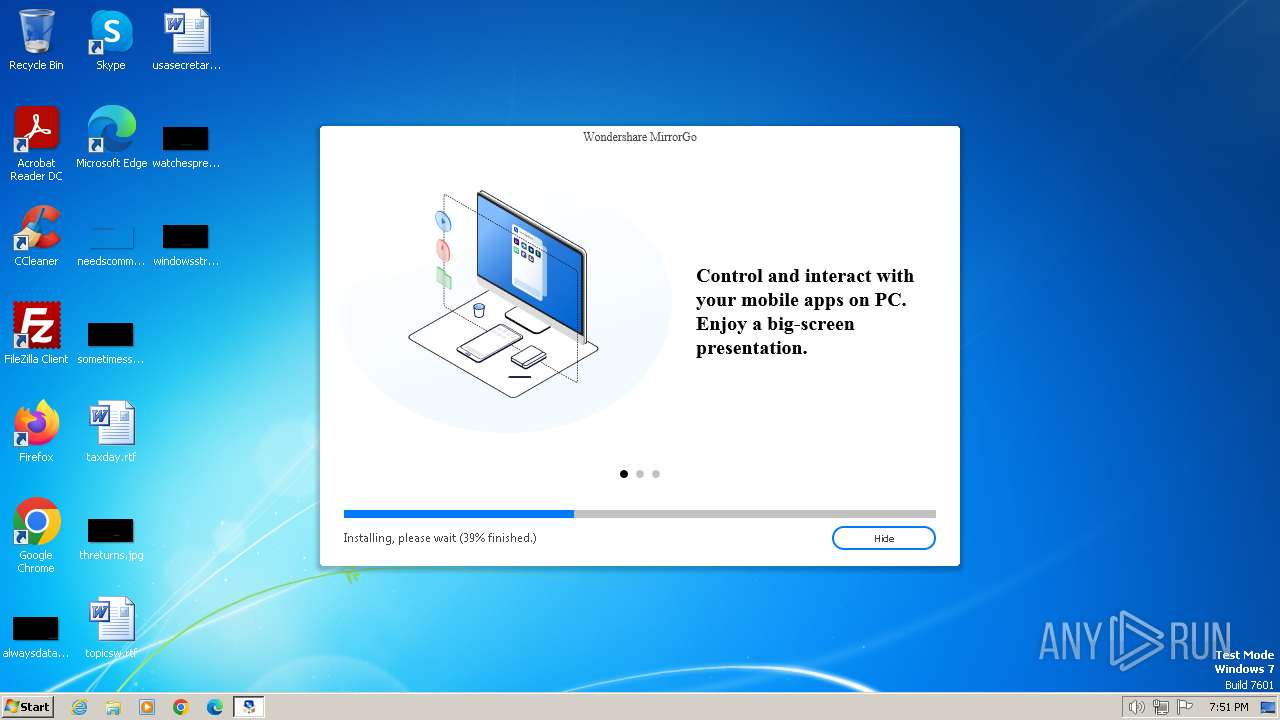
Task: Launch FileZilla Client shortcut
Action: 36,334
